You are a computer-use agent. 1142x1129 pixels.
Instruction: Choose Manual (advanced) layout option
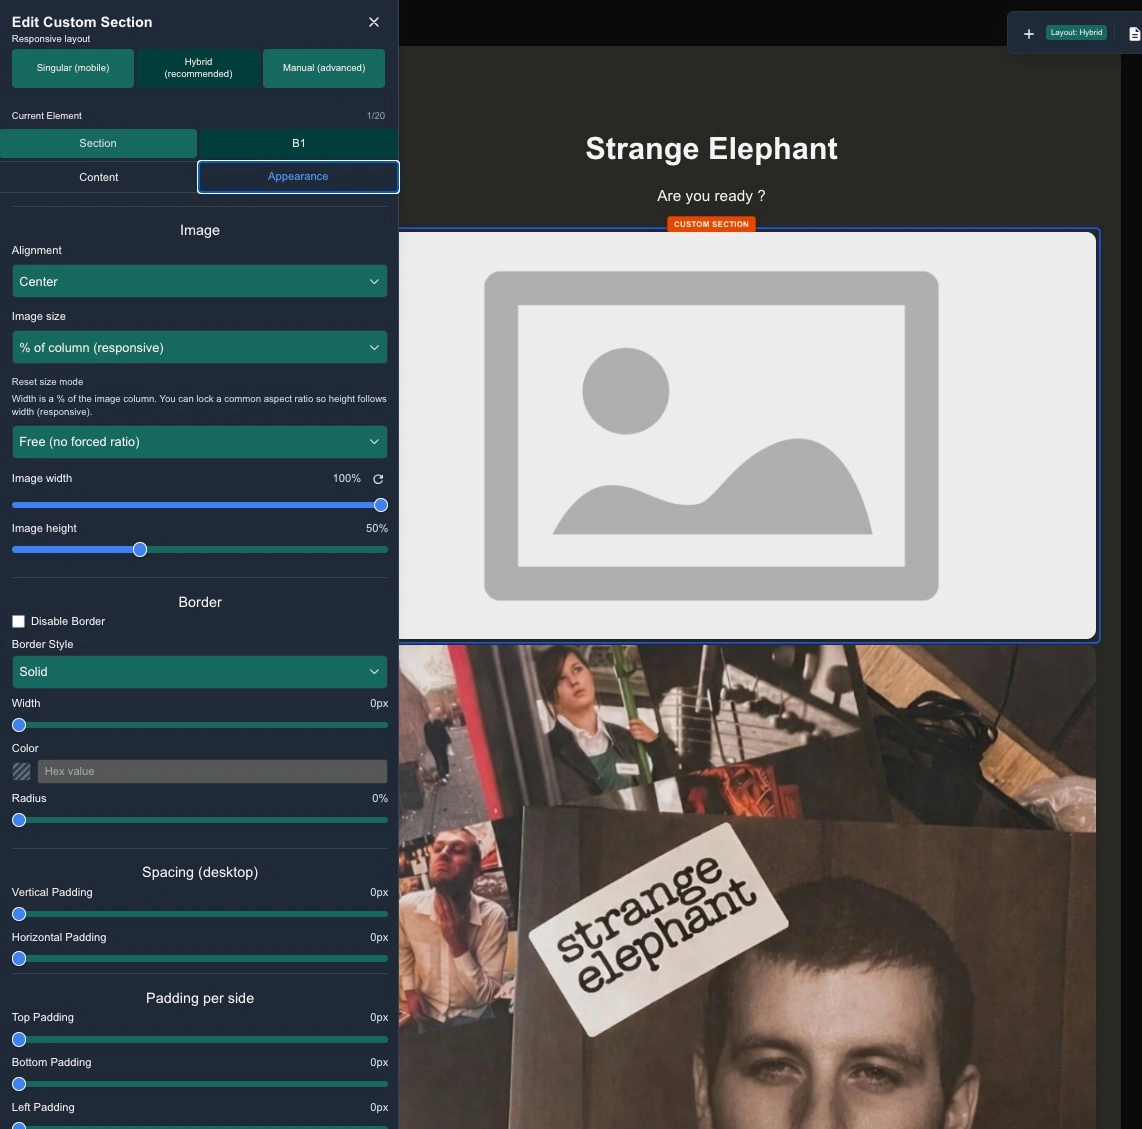[323, 68]
